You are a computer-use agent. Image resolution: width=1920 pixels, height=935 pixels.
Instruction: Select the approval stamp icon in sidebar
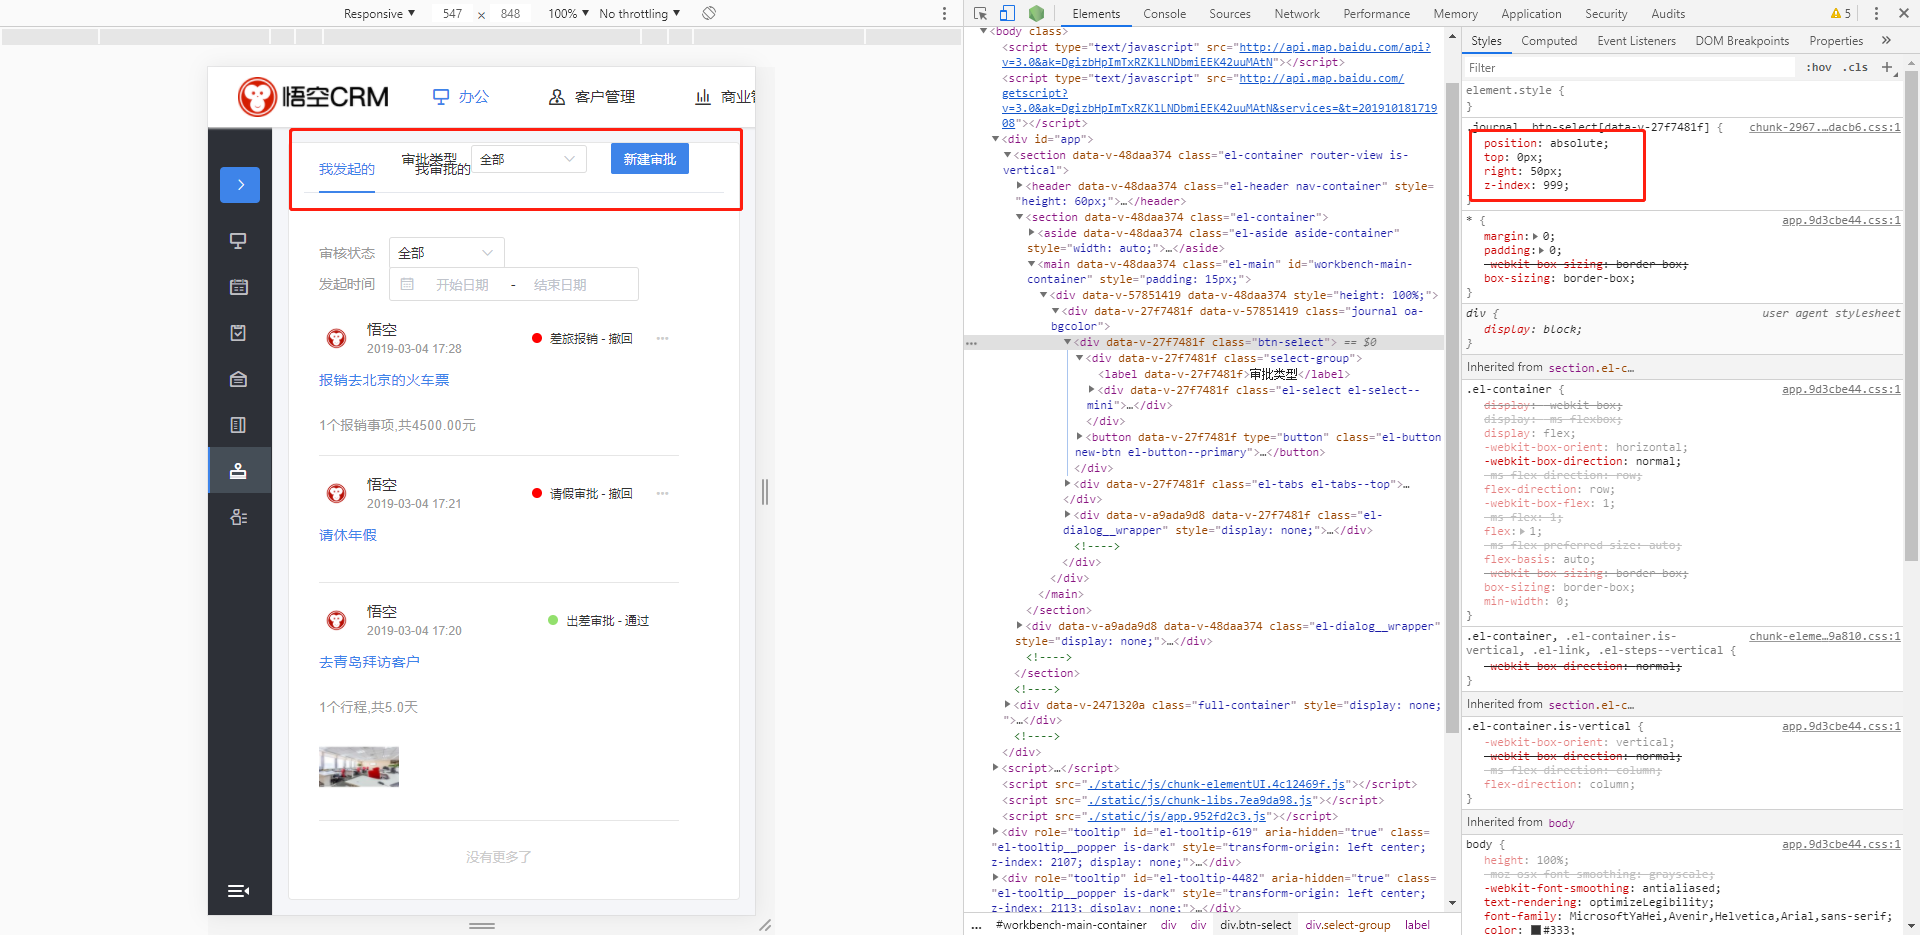point(238,471)
